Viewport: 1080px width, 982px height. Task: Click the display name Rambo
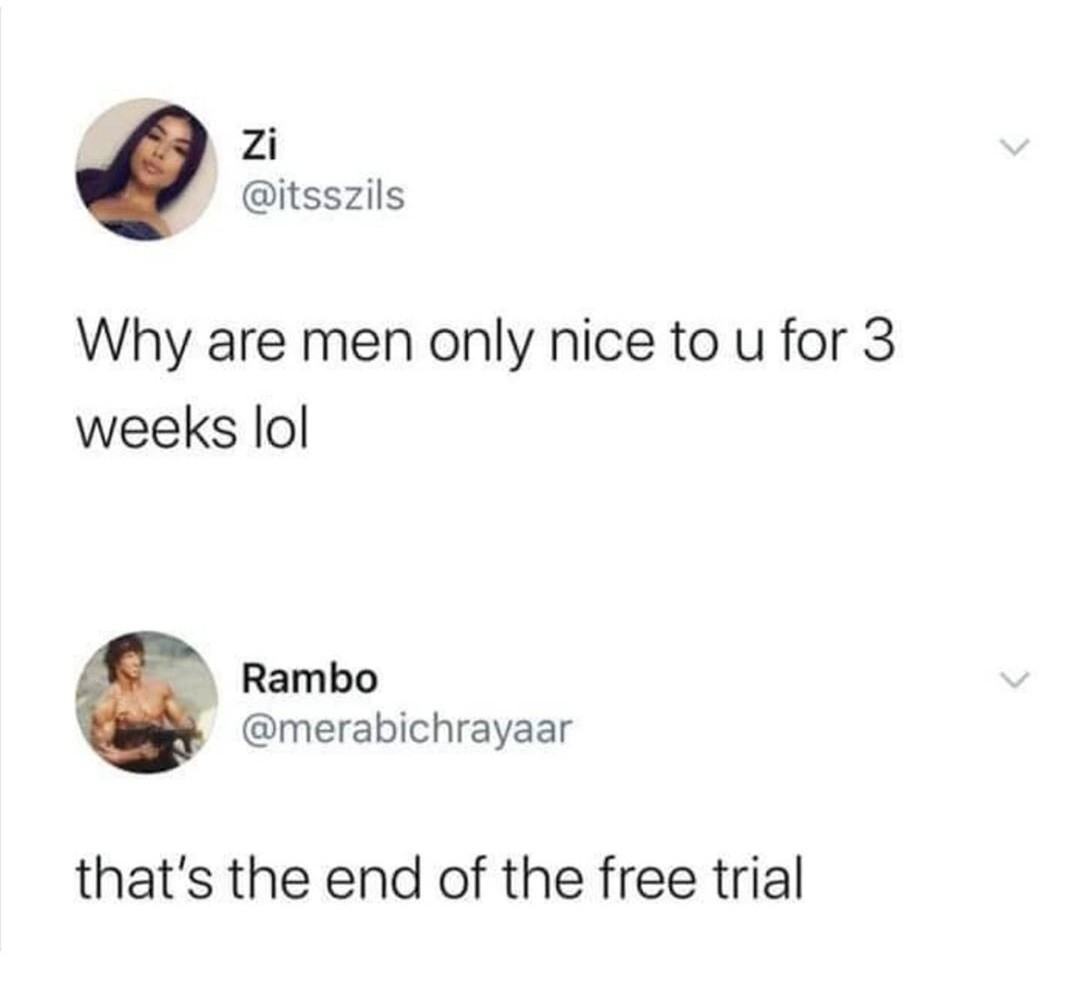tap(309, 679)
